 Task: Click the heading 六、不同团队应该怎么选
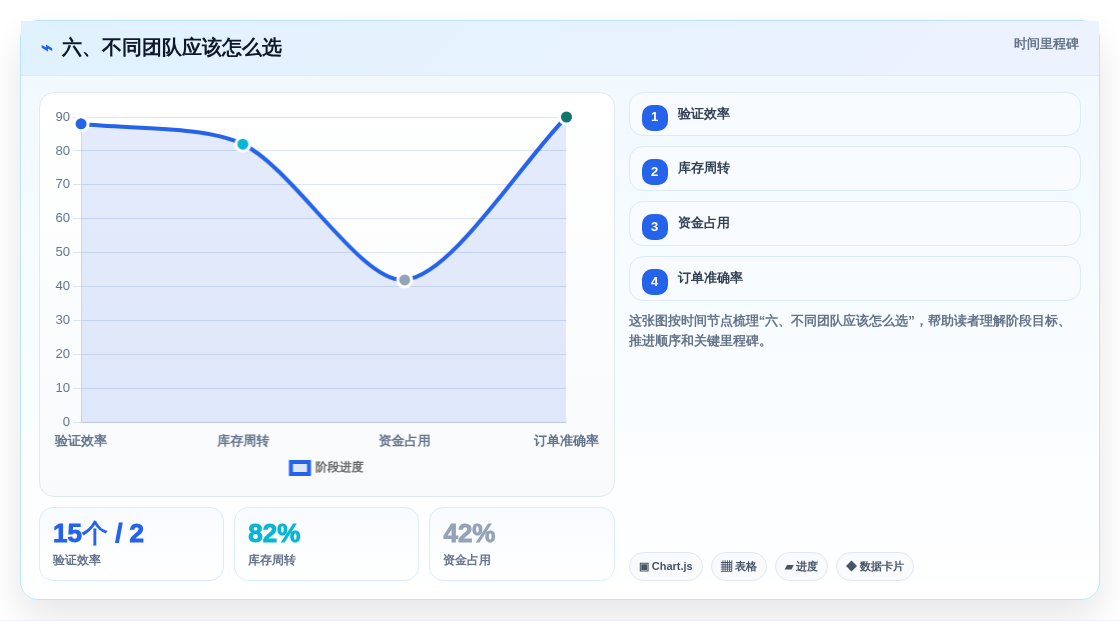tap(171, 48)
